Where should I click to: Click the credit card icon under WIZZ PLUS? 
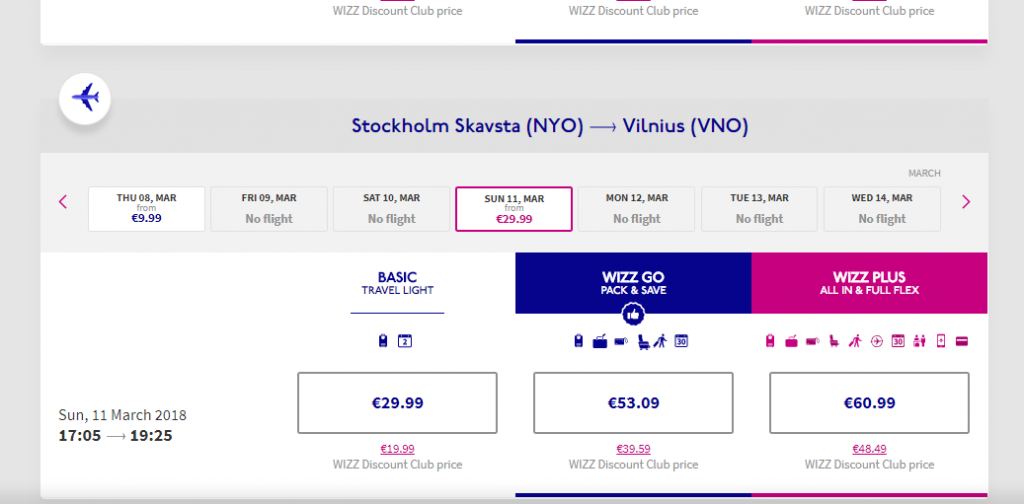pyautogui.click(x=961, y=341)
